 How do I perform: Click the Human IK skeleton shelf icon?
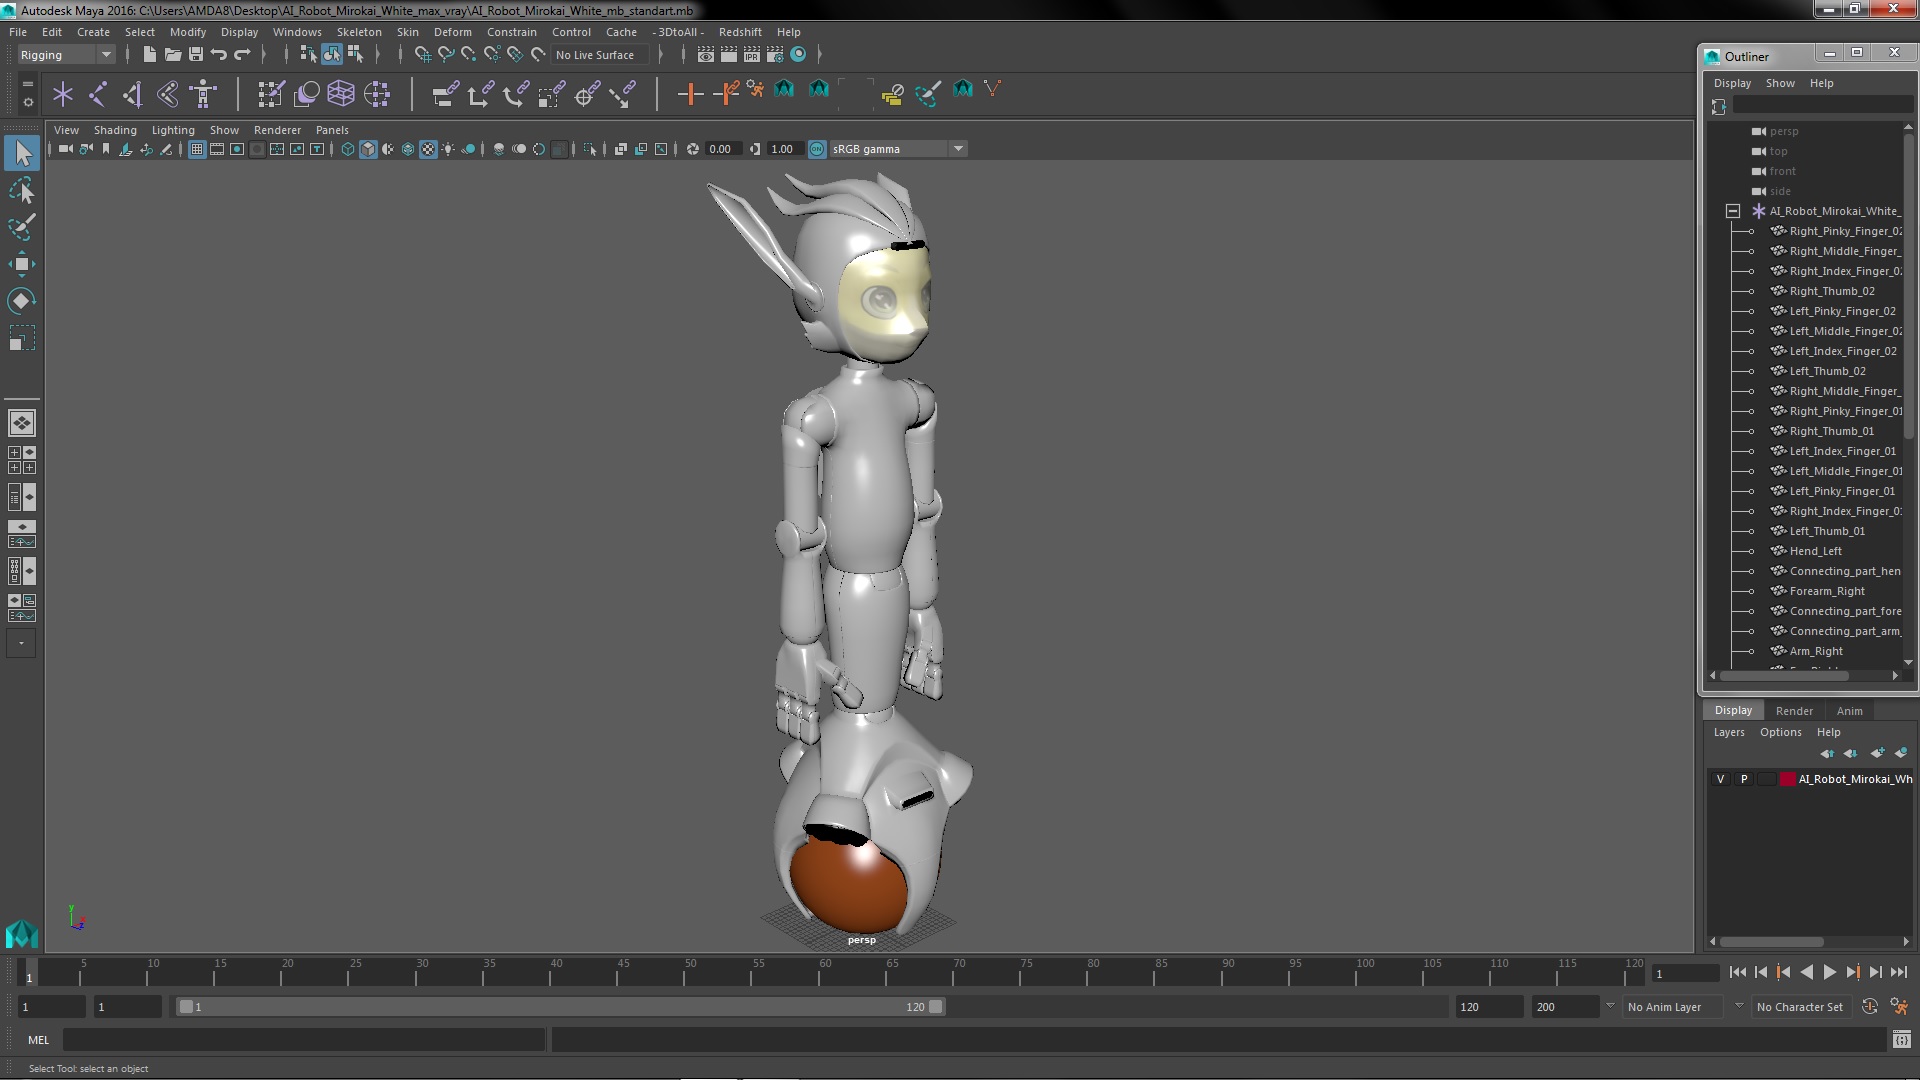[203, 95]
